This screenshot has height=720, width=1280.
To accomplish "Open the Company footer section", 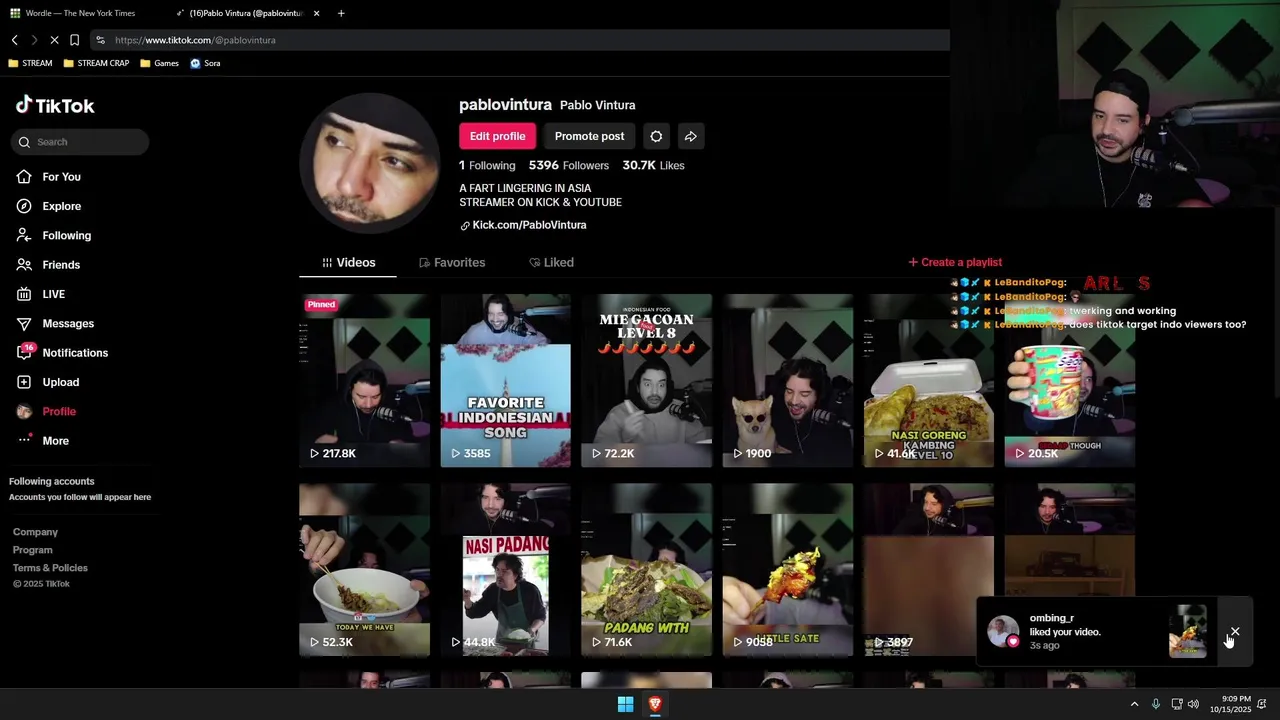I will (x=35, y=532).
